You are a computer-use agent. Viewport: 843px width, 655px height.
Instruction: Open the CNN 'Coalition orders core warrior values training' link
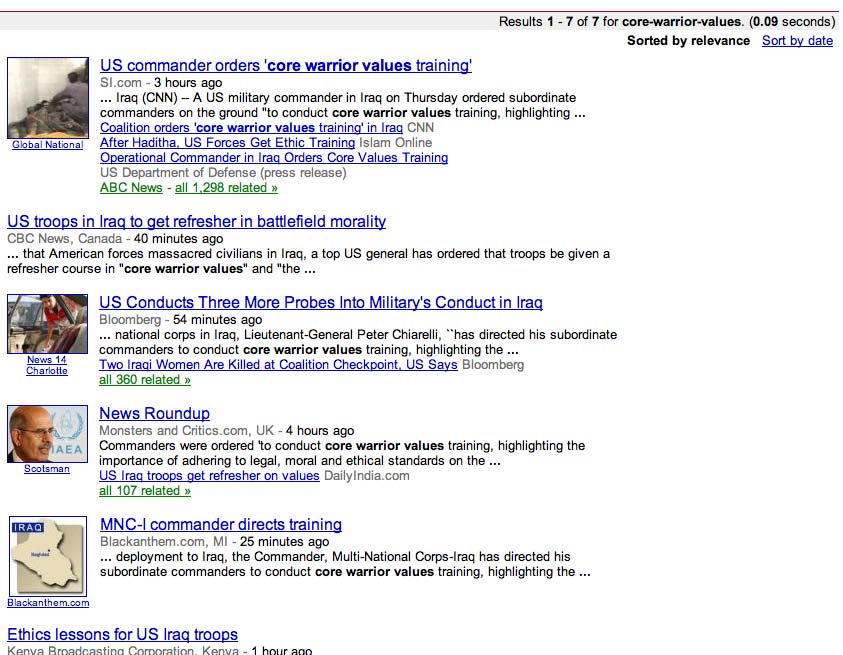coord(251,128)
